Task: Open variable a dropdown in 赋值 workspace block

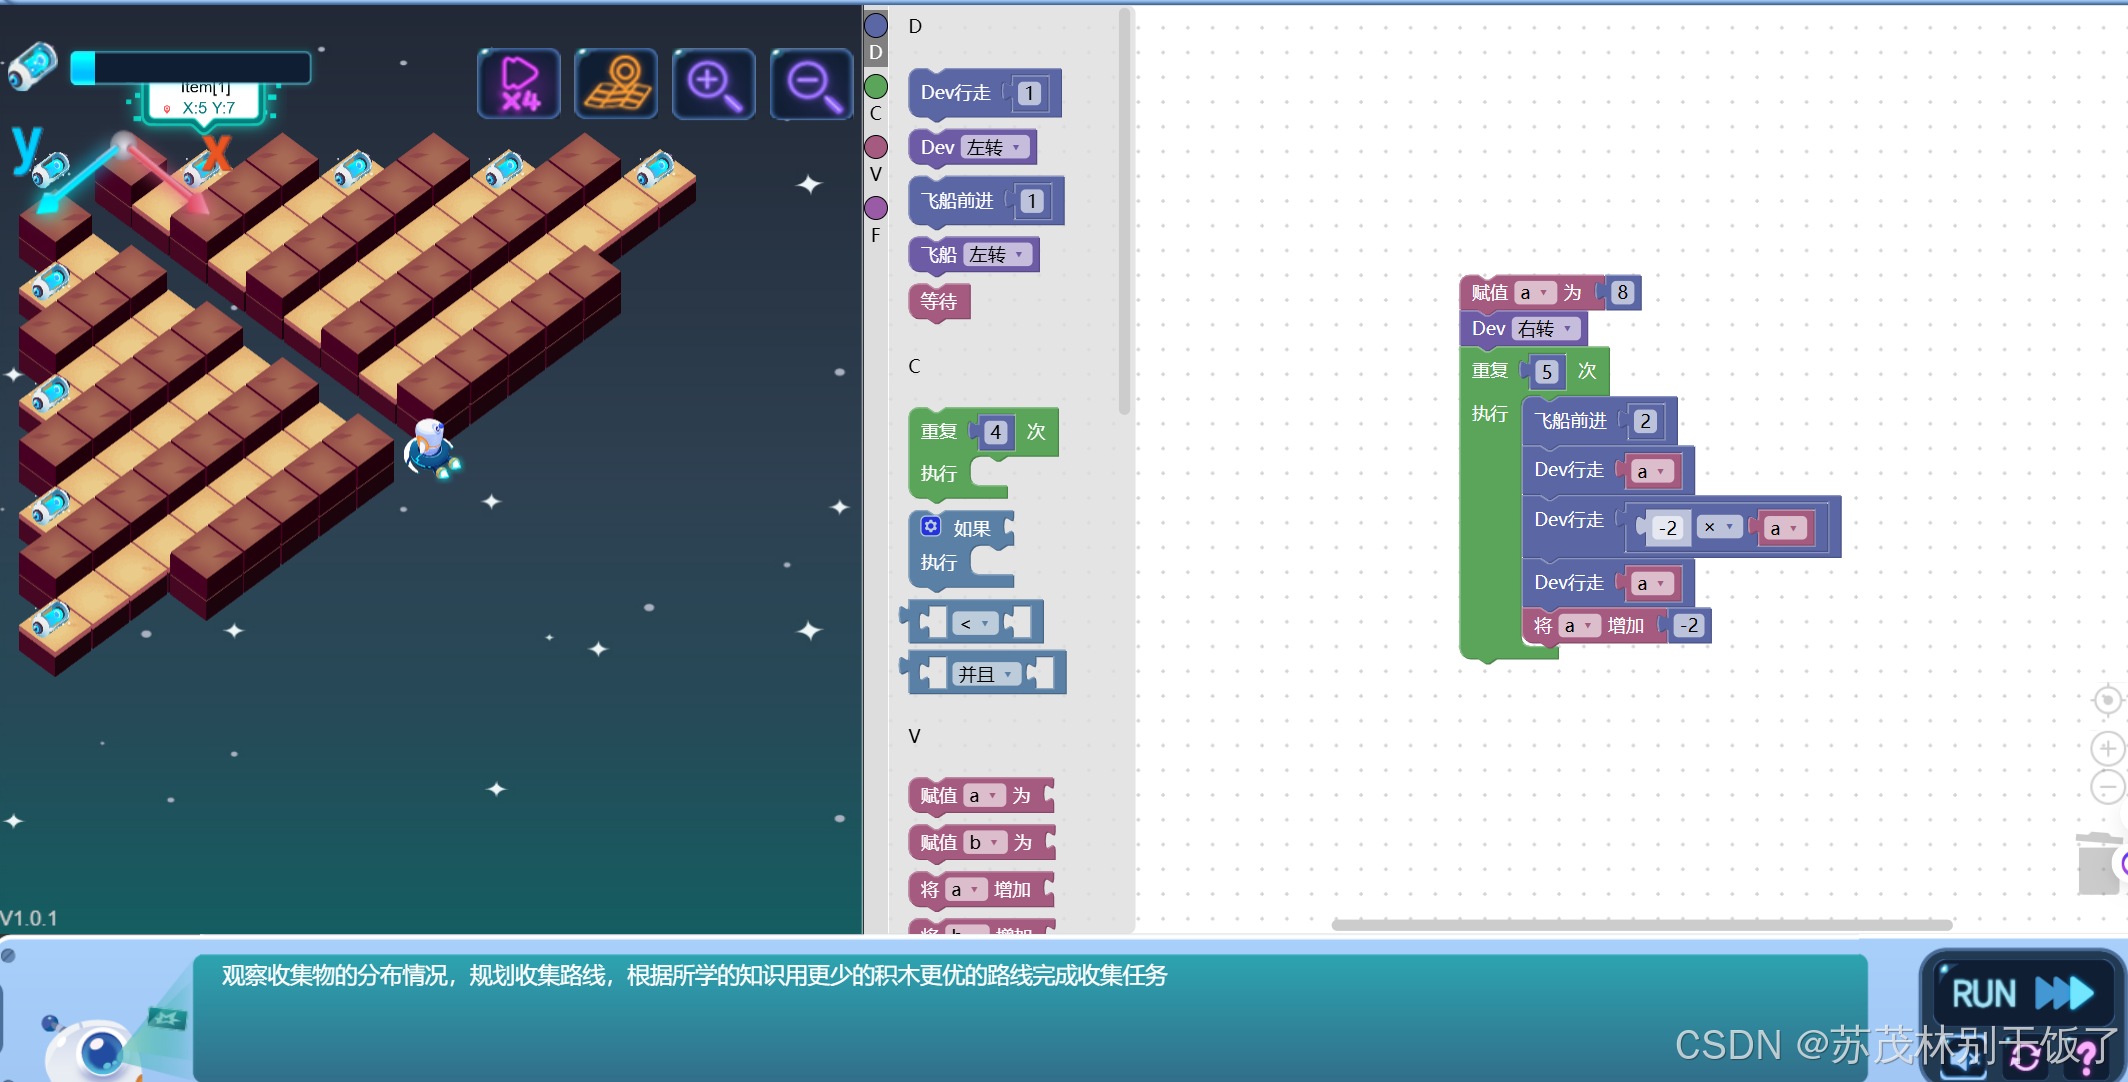Action: pos(1534,293)
